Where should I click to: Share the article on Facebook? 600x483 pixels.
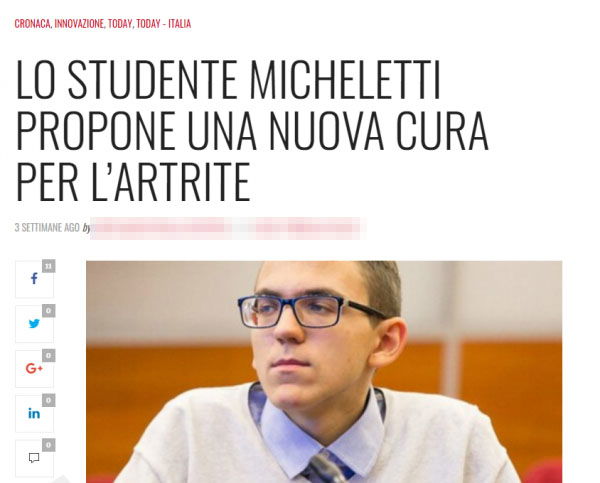click(34, 279)
